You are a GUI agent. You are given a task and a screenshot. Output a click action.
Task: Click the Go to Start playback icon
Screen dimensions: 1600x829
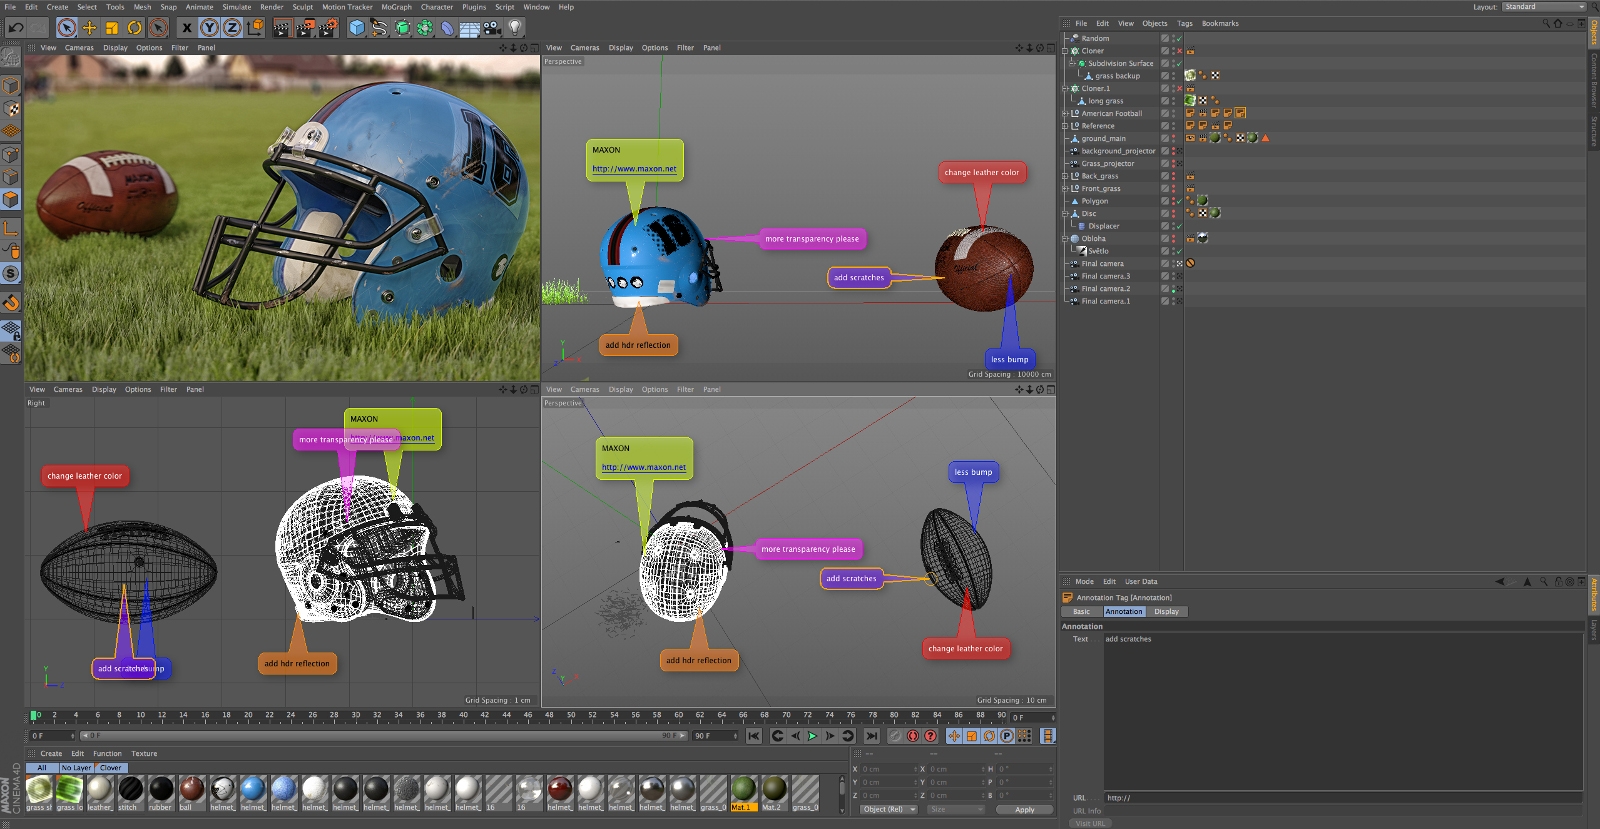pyautogui.click(x=754, y=736)
